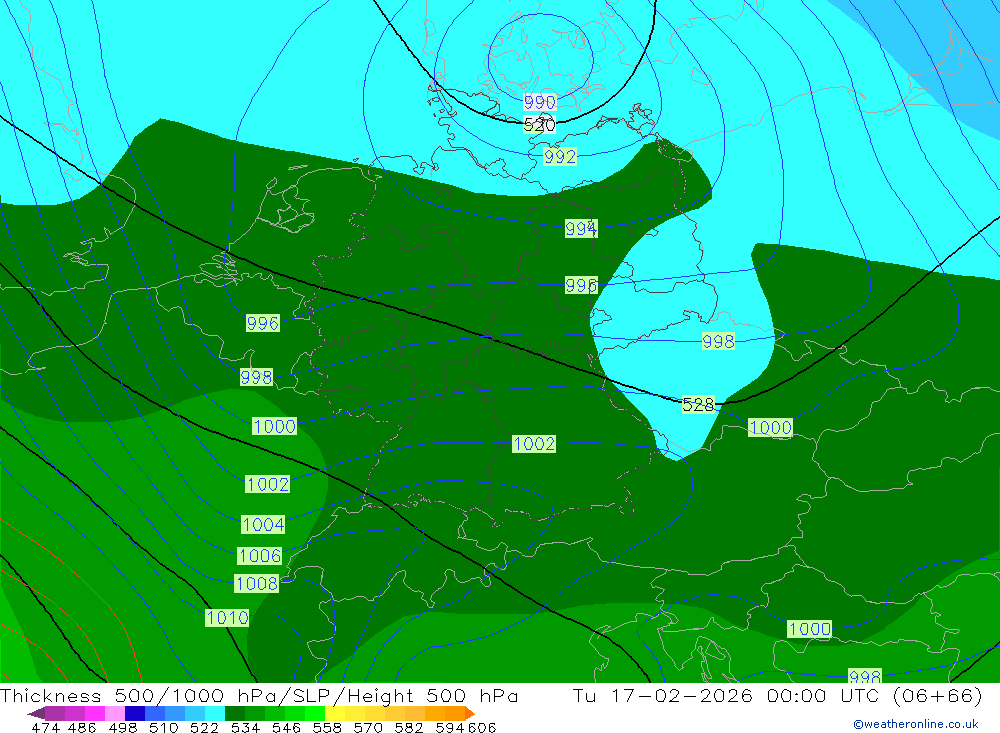1000x733 pixels.
Task: Click the 570 legend value
Action: (368, 727)
